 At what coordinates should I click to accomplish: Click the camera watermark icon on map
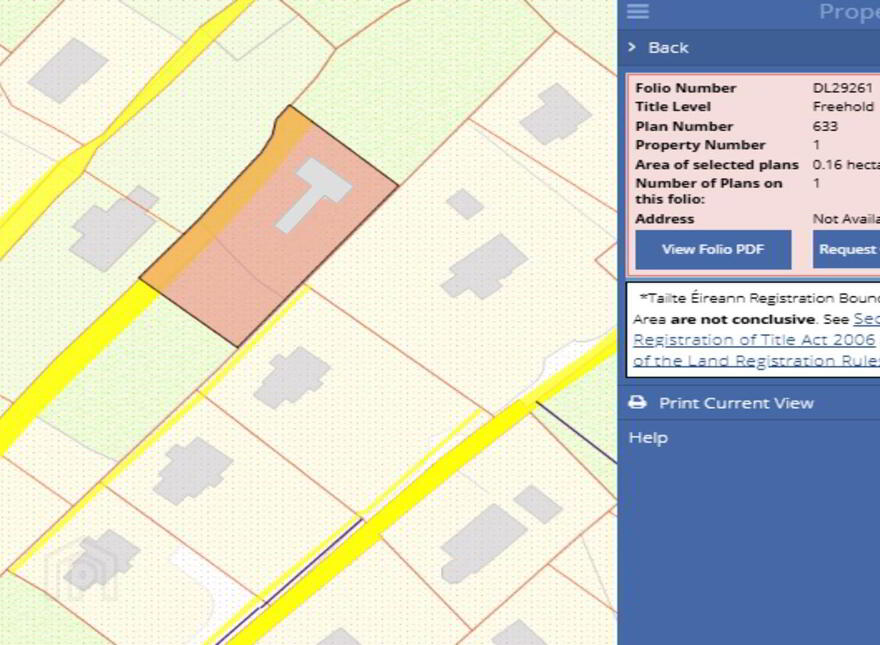point(80,571)
